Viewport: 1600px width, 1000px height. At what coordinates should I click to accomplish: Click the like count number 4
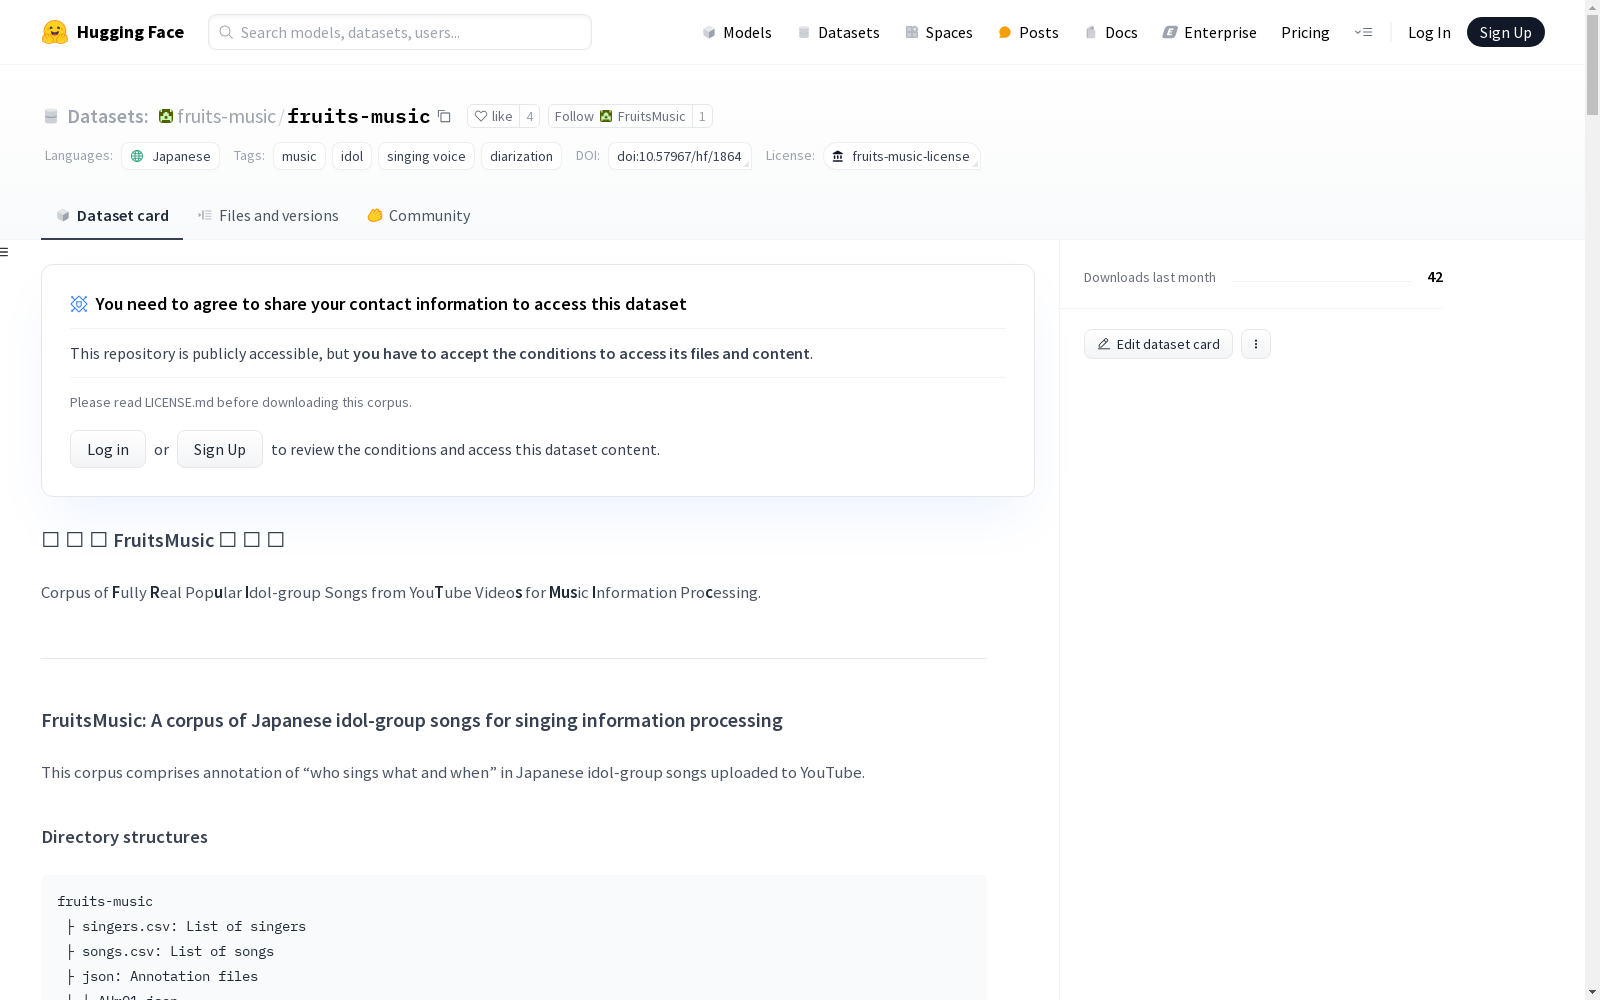(530, 116)
